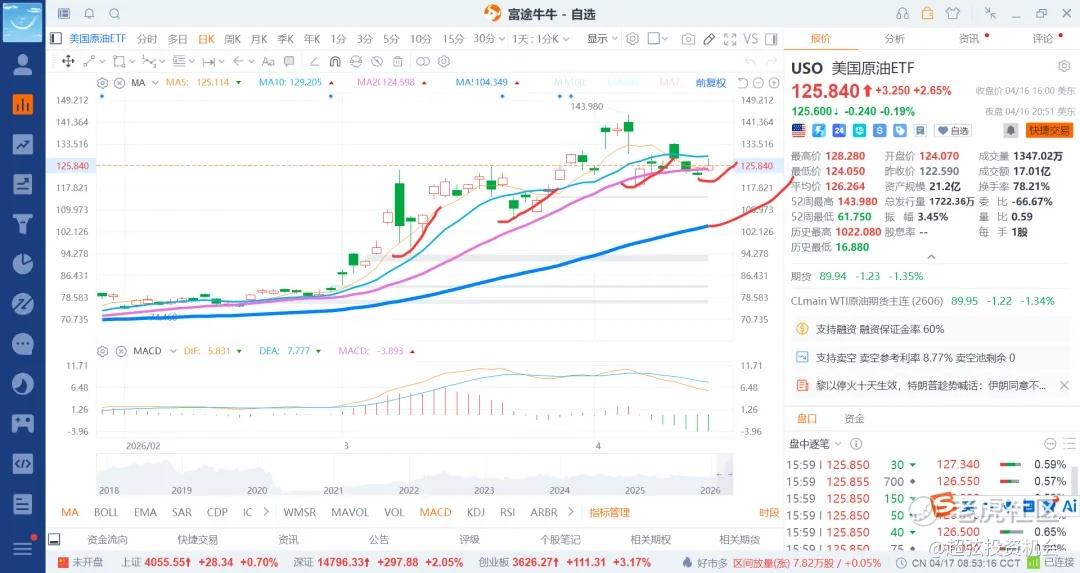Image resolution: width=1080 pixels, height=573 pixels.
Task: Open the search magnifier in the title bar
Action: (x=115, y=13)
